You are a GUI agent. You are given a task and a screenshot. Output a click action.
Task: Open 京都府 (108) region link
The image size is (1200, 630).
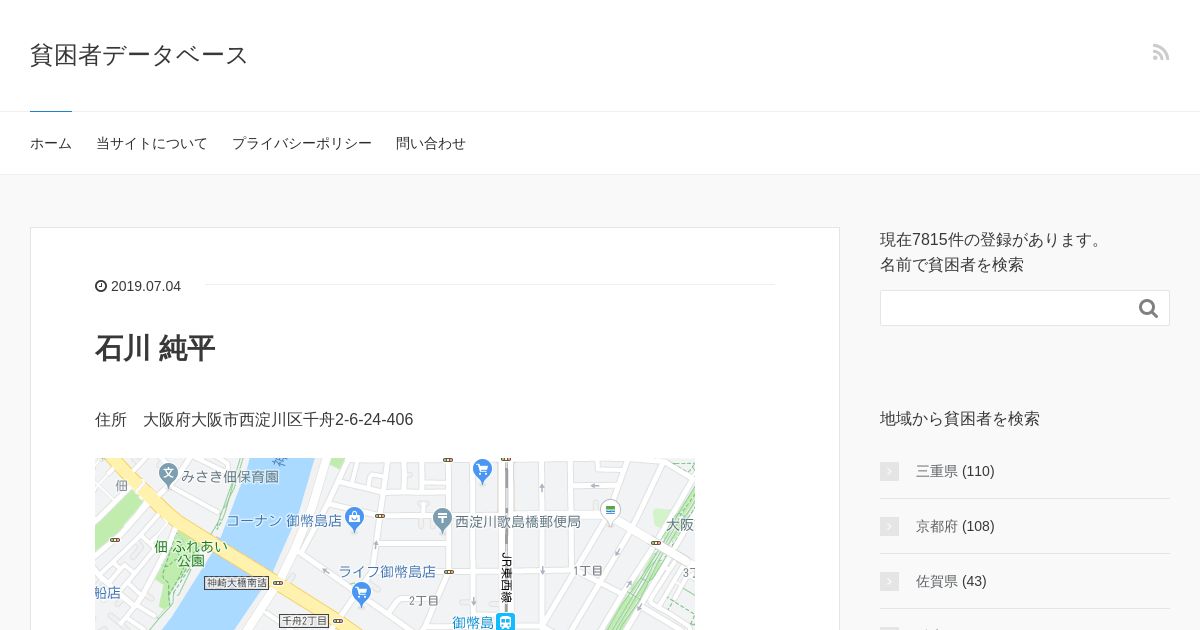tap(955, 526)
